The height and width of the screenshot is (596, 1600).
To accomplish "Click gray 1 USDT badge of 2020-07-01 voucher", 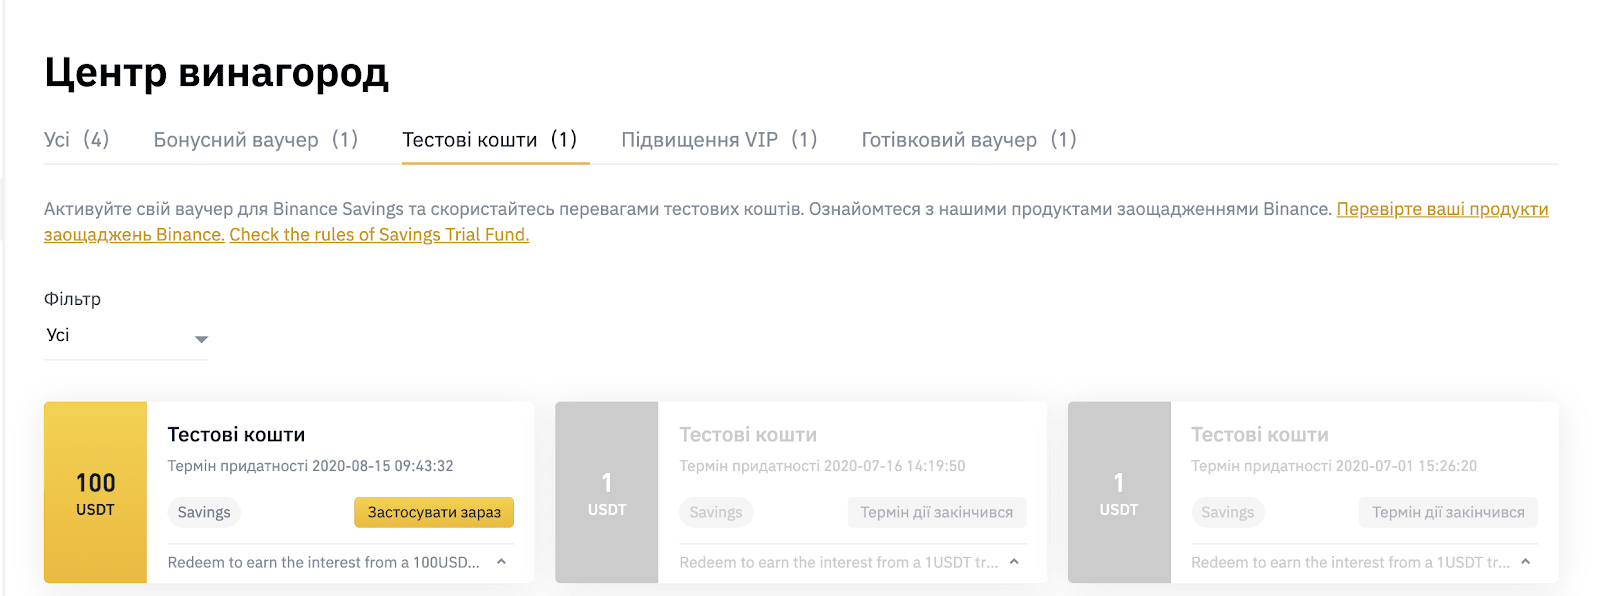I will coord(1119,492).
